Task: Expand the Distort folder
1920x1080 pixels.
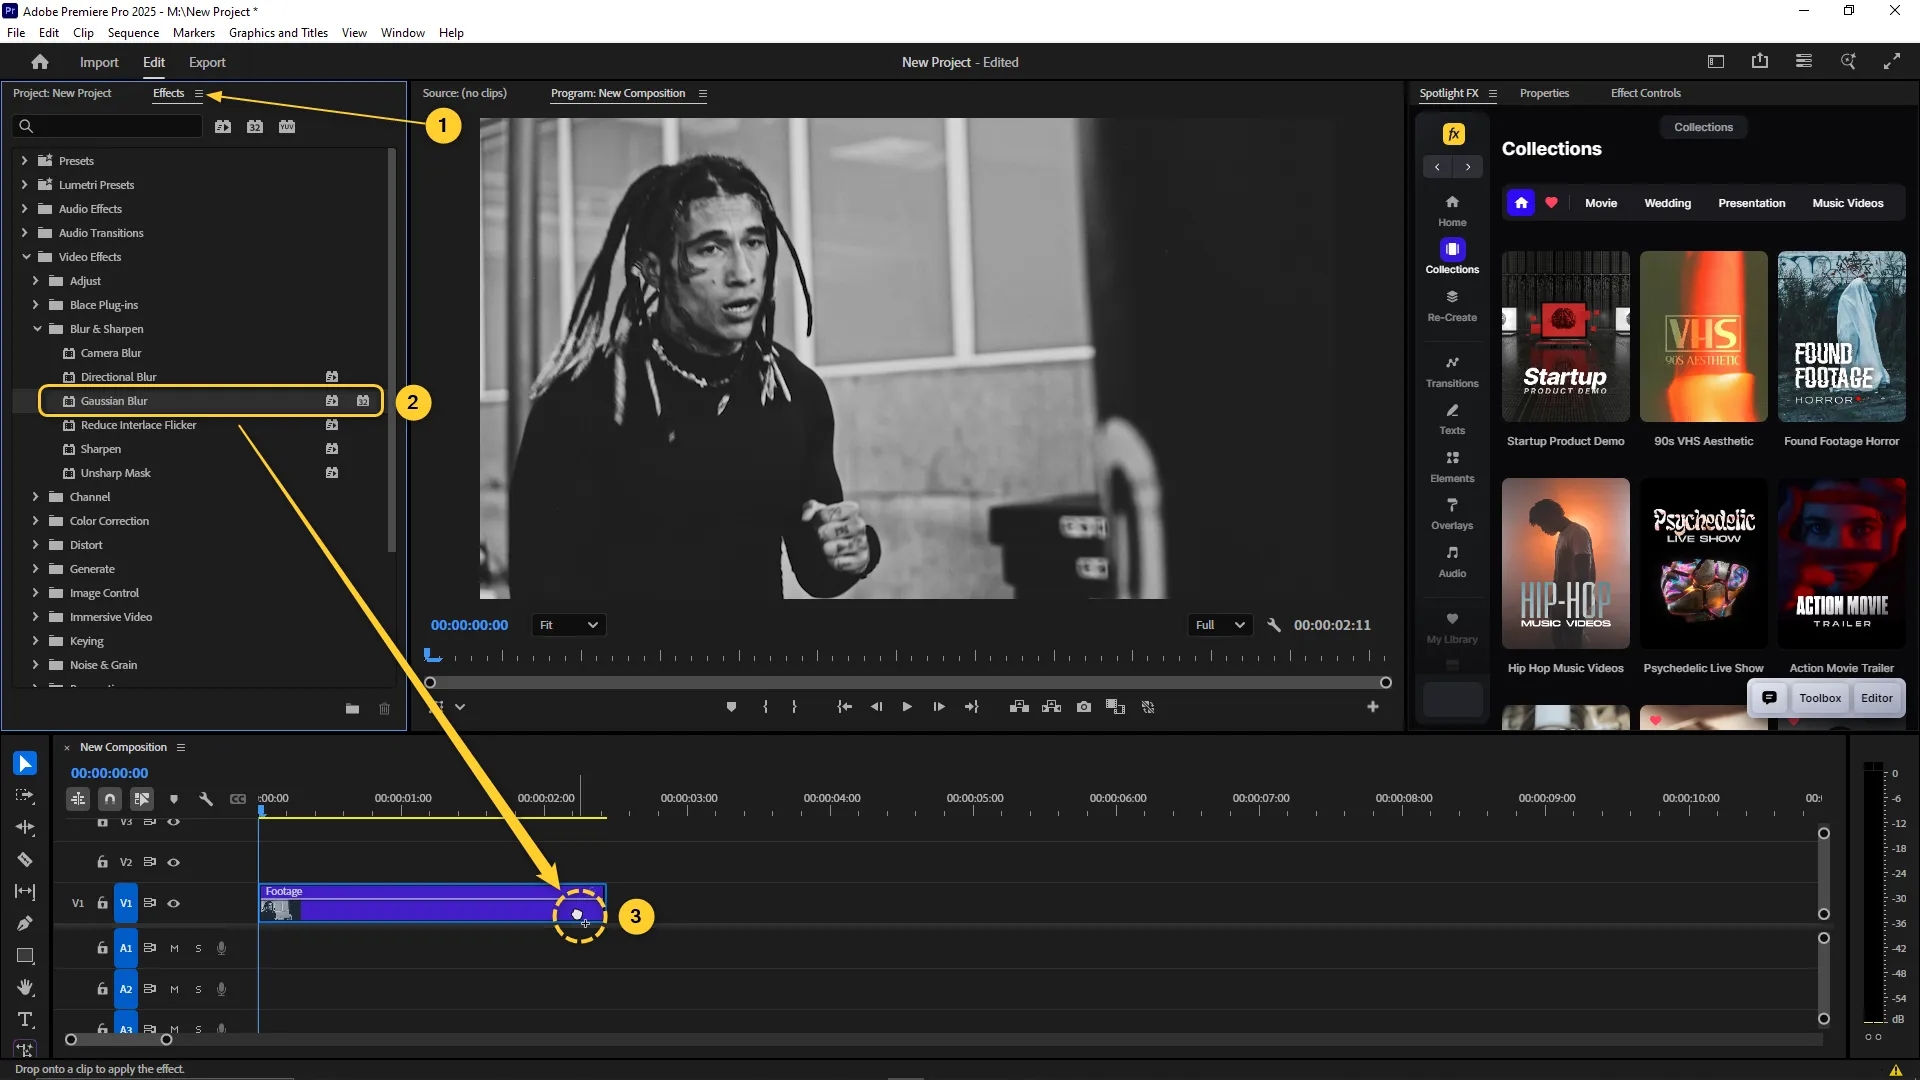Action: pyautogui.click(x=35, y=545)
